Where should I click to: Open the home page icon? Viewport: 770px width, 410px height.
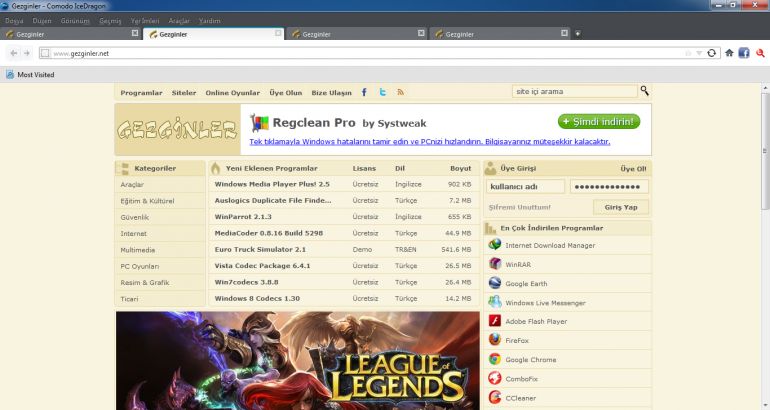729,53
